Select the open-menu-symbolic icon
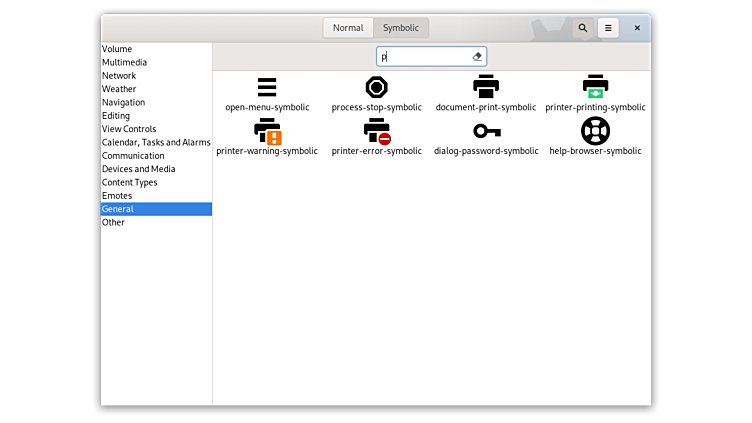 267,88
